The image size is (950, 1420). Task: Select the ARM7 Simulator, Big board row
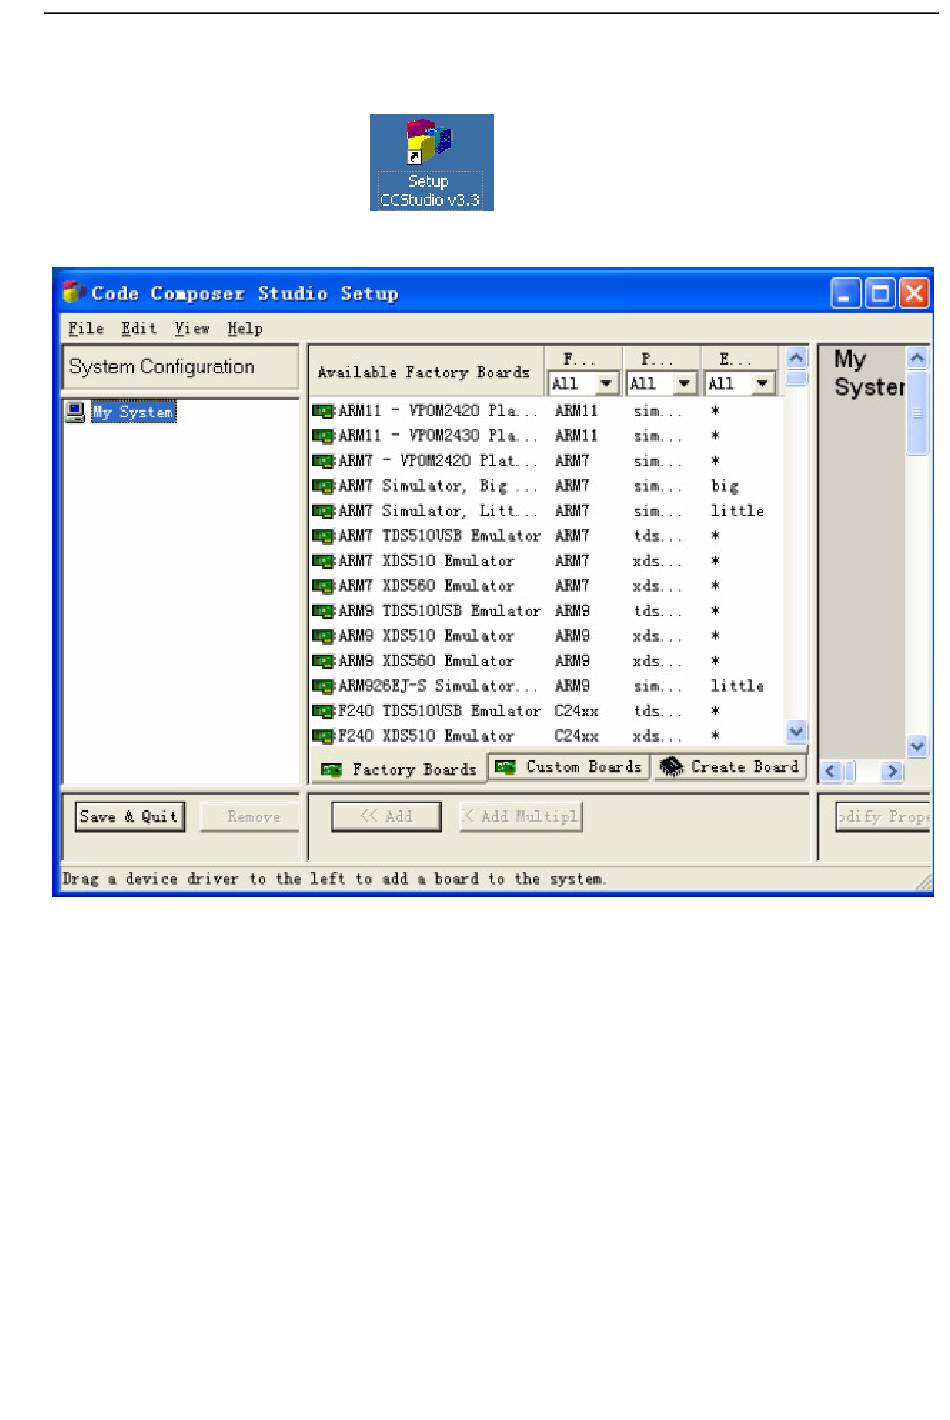(546, 486)
